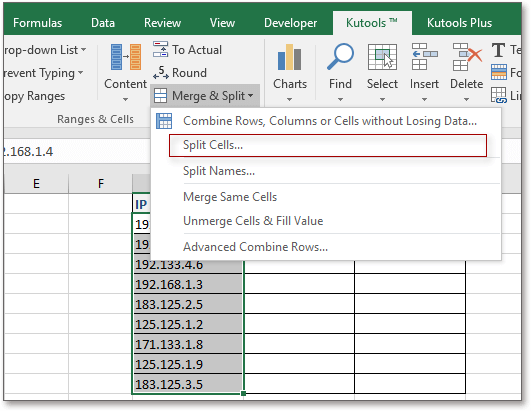Select cell containing 171.133.1.8
Screen dimensions: 531x411
point(188,344)
